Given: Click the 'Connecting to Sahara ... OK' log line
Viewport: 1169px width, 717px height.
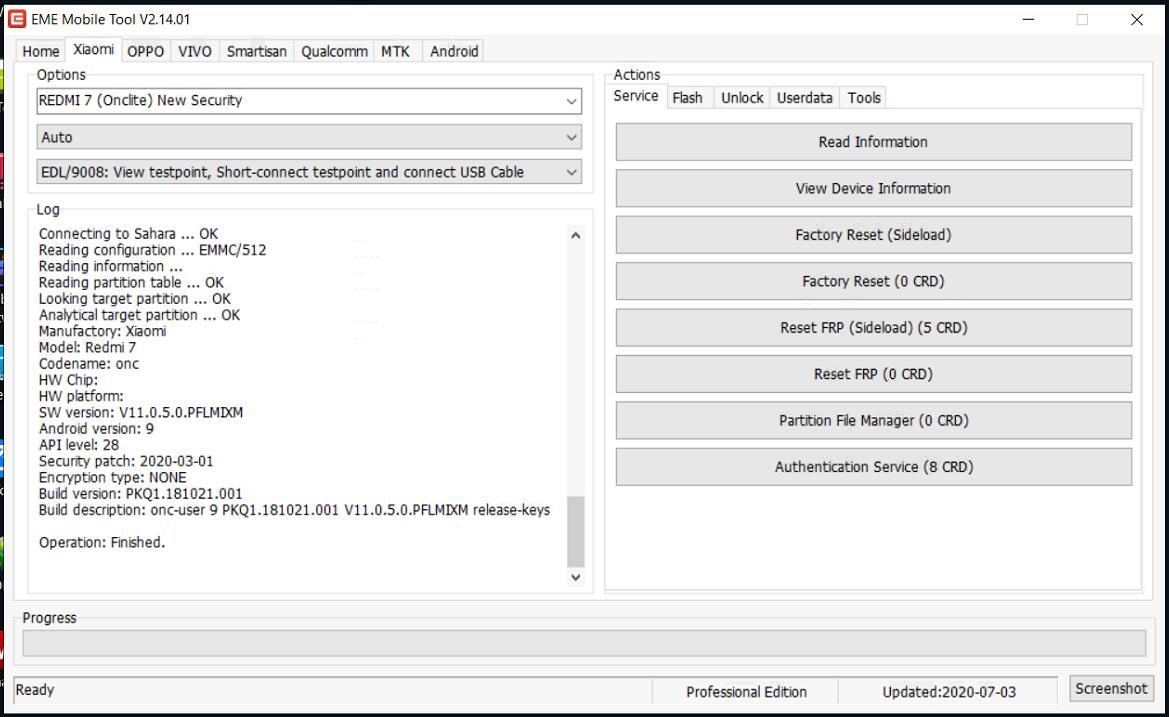Looking at the screenshot, I should pyautogui.click(x=128, y=233).
